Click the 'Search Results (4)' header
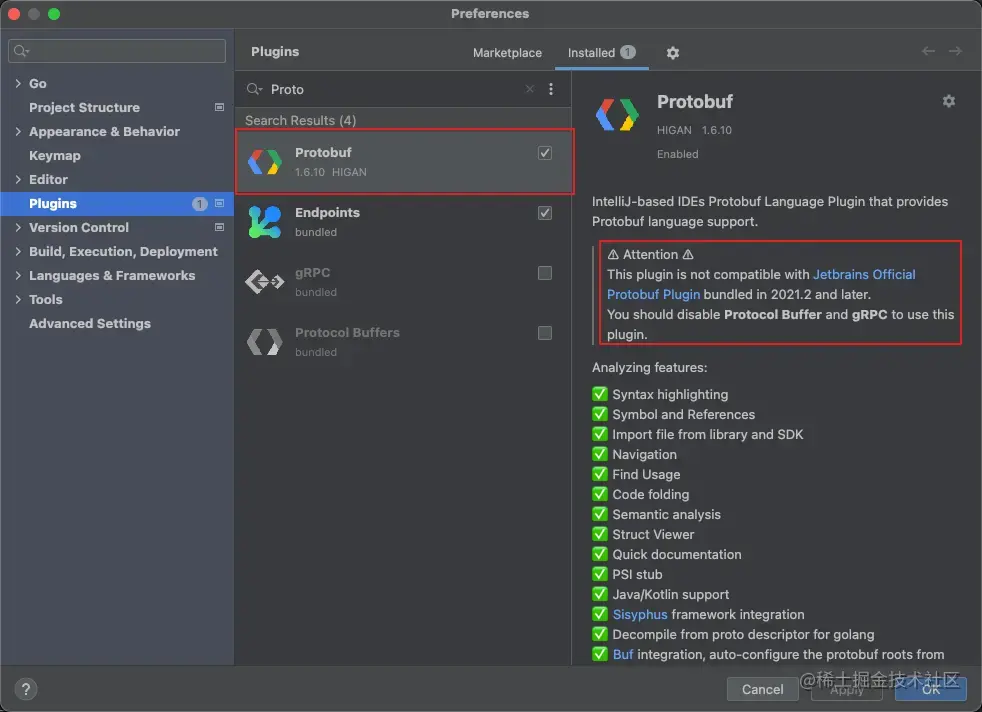This screenshot has width=982, height=712. pos(301,120)
